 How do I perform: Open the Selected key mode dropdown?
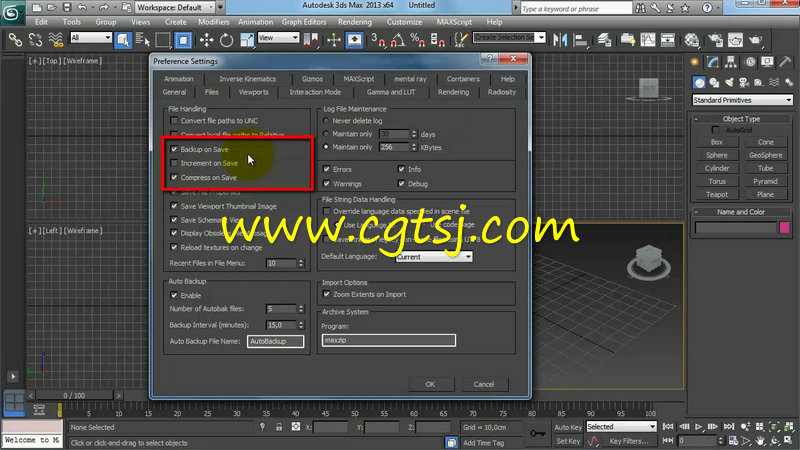(x=621, y=427)
